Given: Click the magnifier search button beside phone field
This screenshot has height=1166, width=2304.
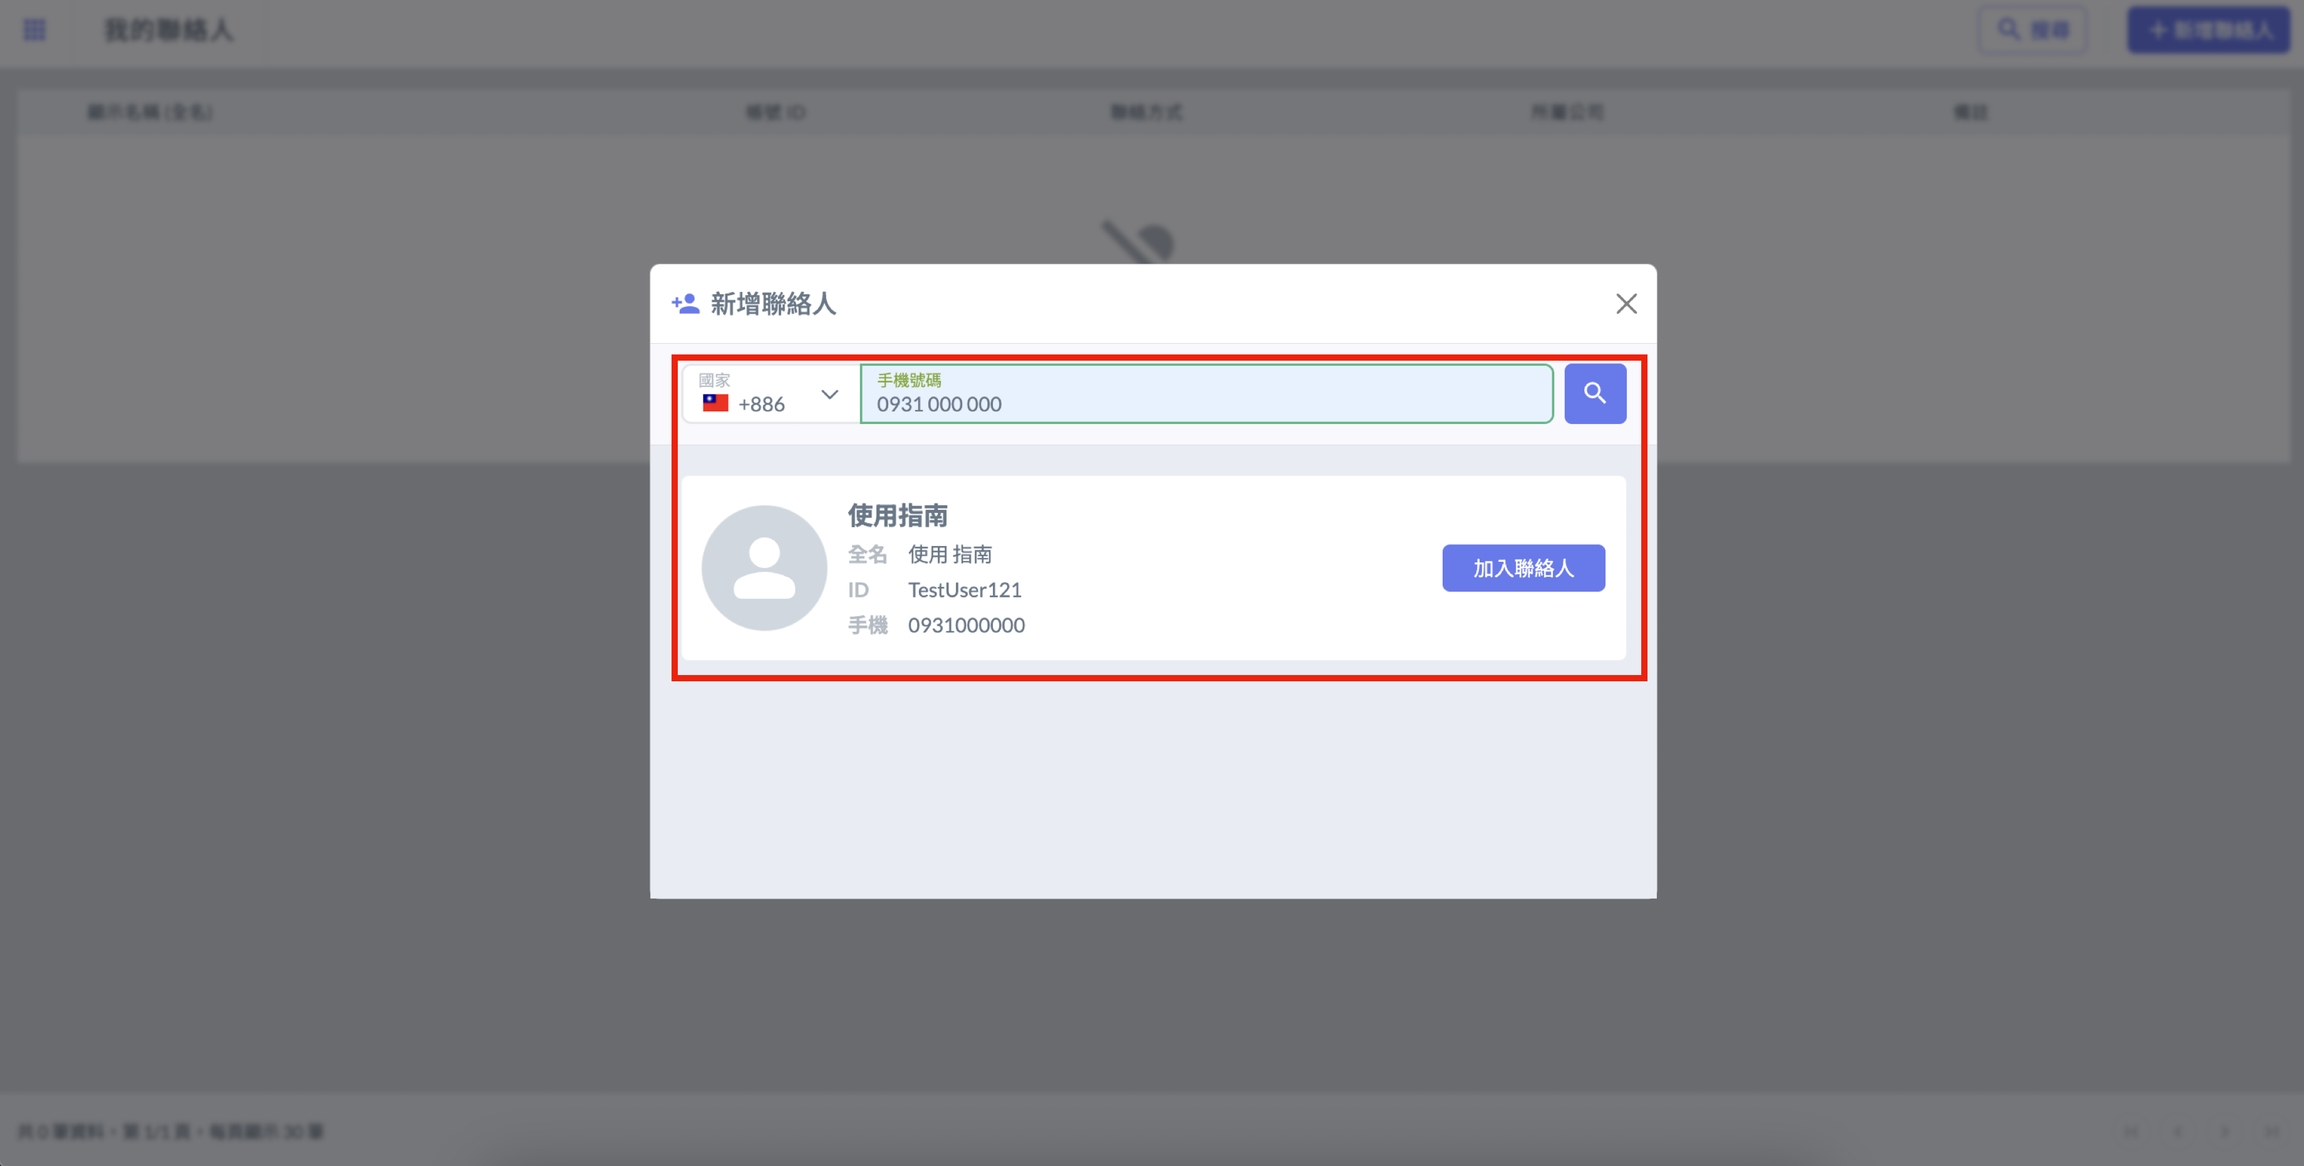Looking at the screenshot, I should (1594, 394).
